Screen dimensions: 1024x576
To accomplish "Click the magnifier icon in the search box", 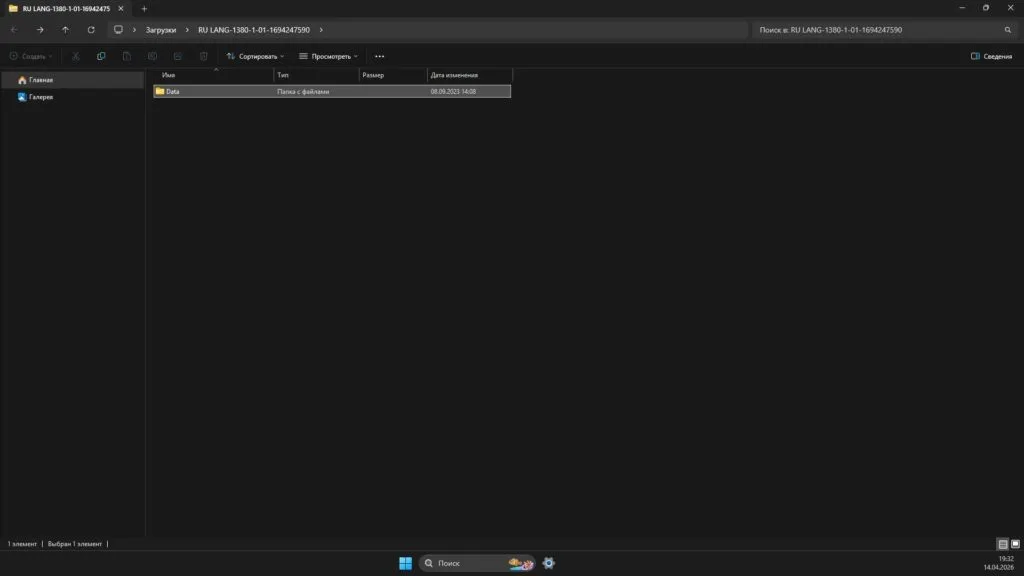I will [x=1008, y=30].
